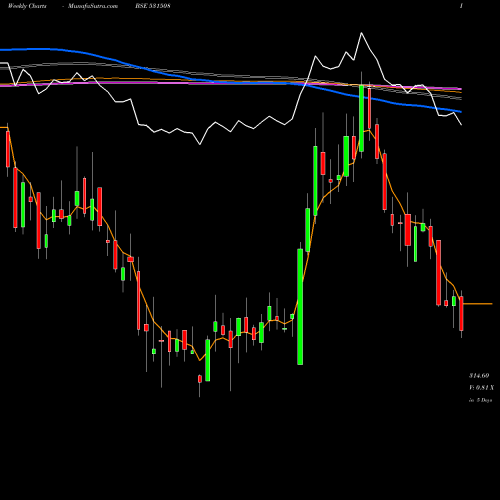Image resolution: width=500 pixels, height=500 pixels.
Task: Click the "314.69" price value
Action: pyautogui.click(x=479, y=376)
